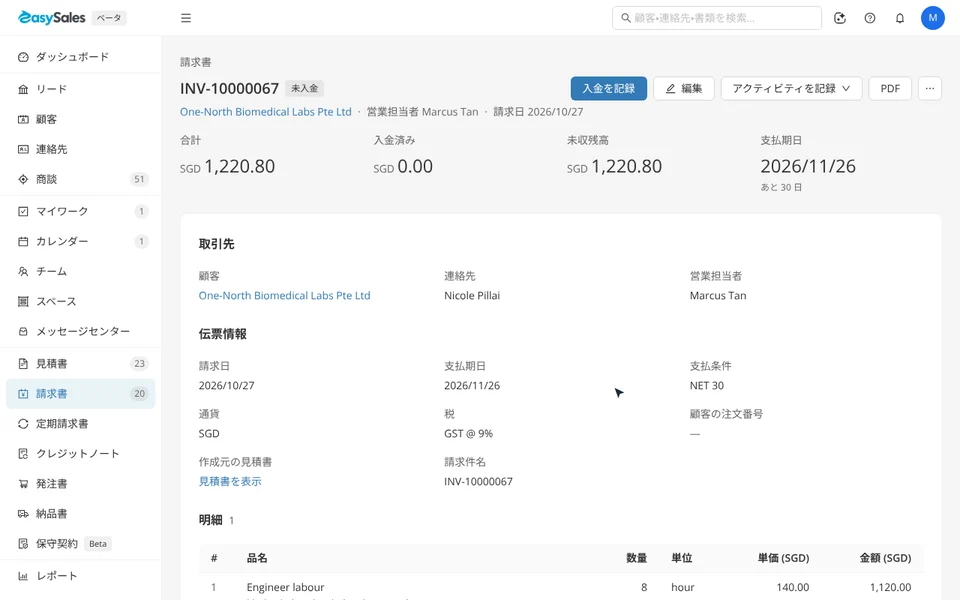Screen dimensions: 960x600
Task: Click the search field for 顧客・連絡先・書類
Action: coord(716,18)
